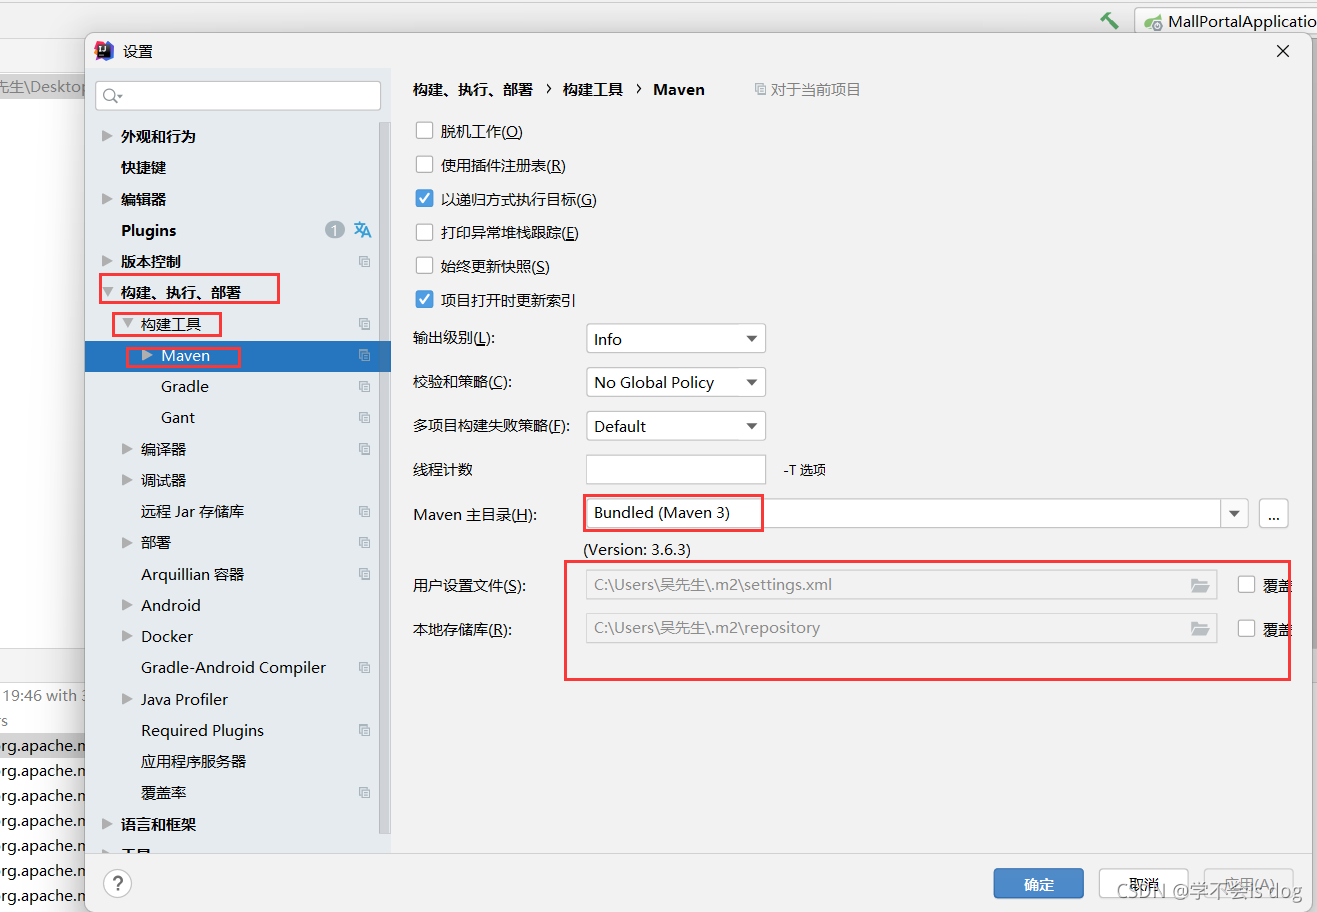Open folder browser for settings.xml path

(1200, 585)
